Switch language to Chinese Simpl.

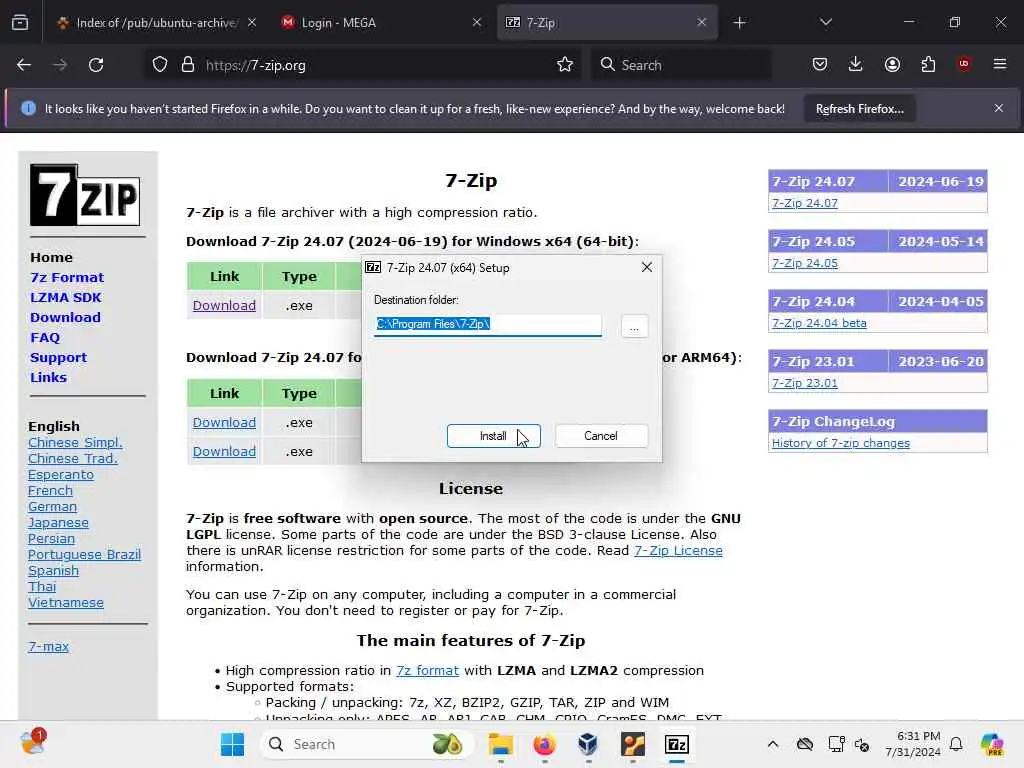[75, 443]
